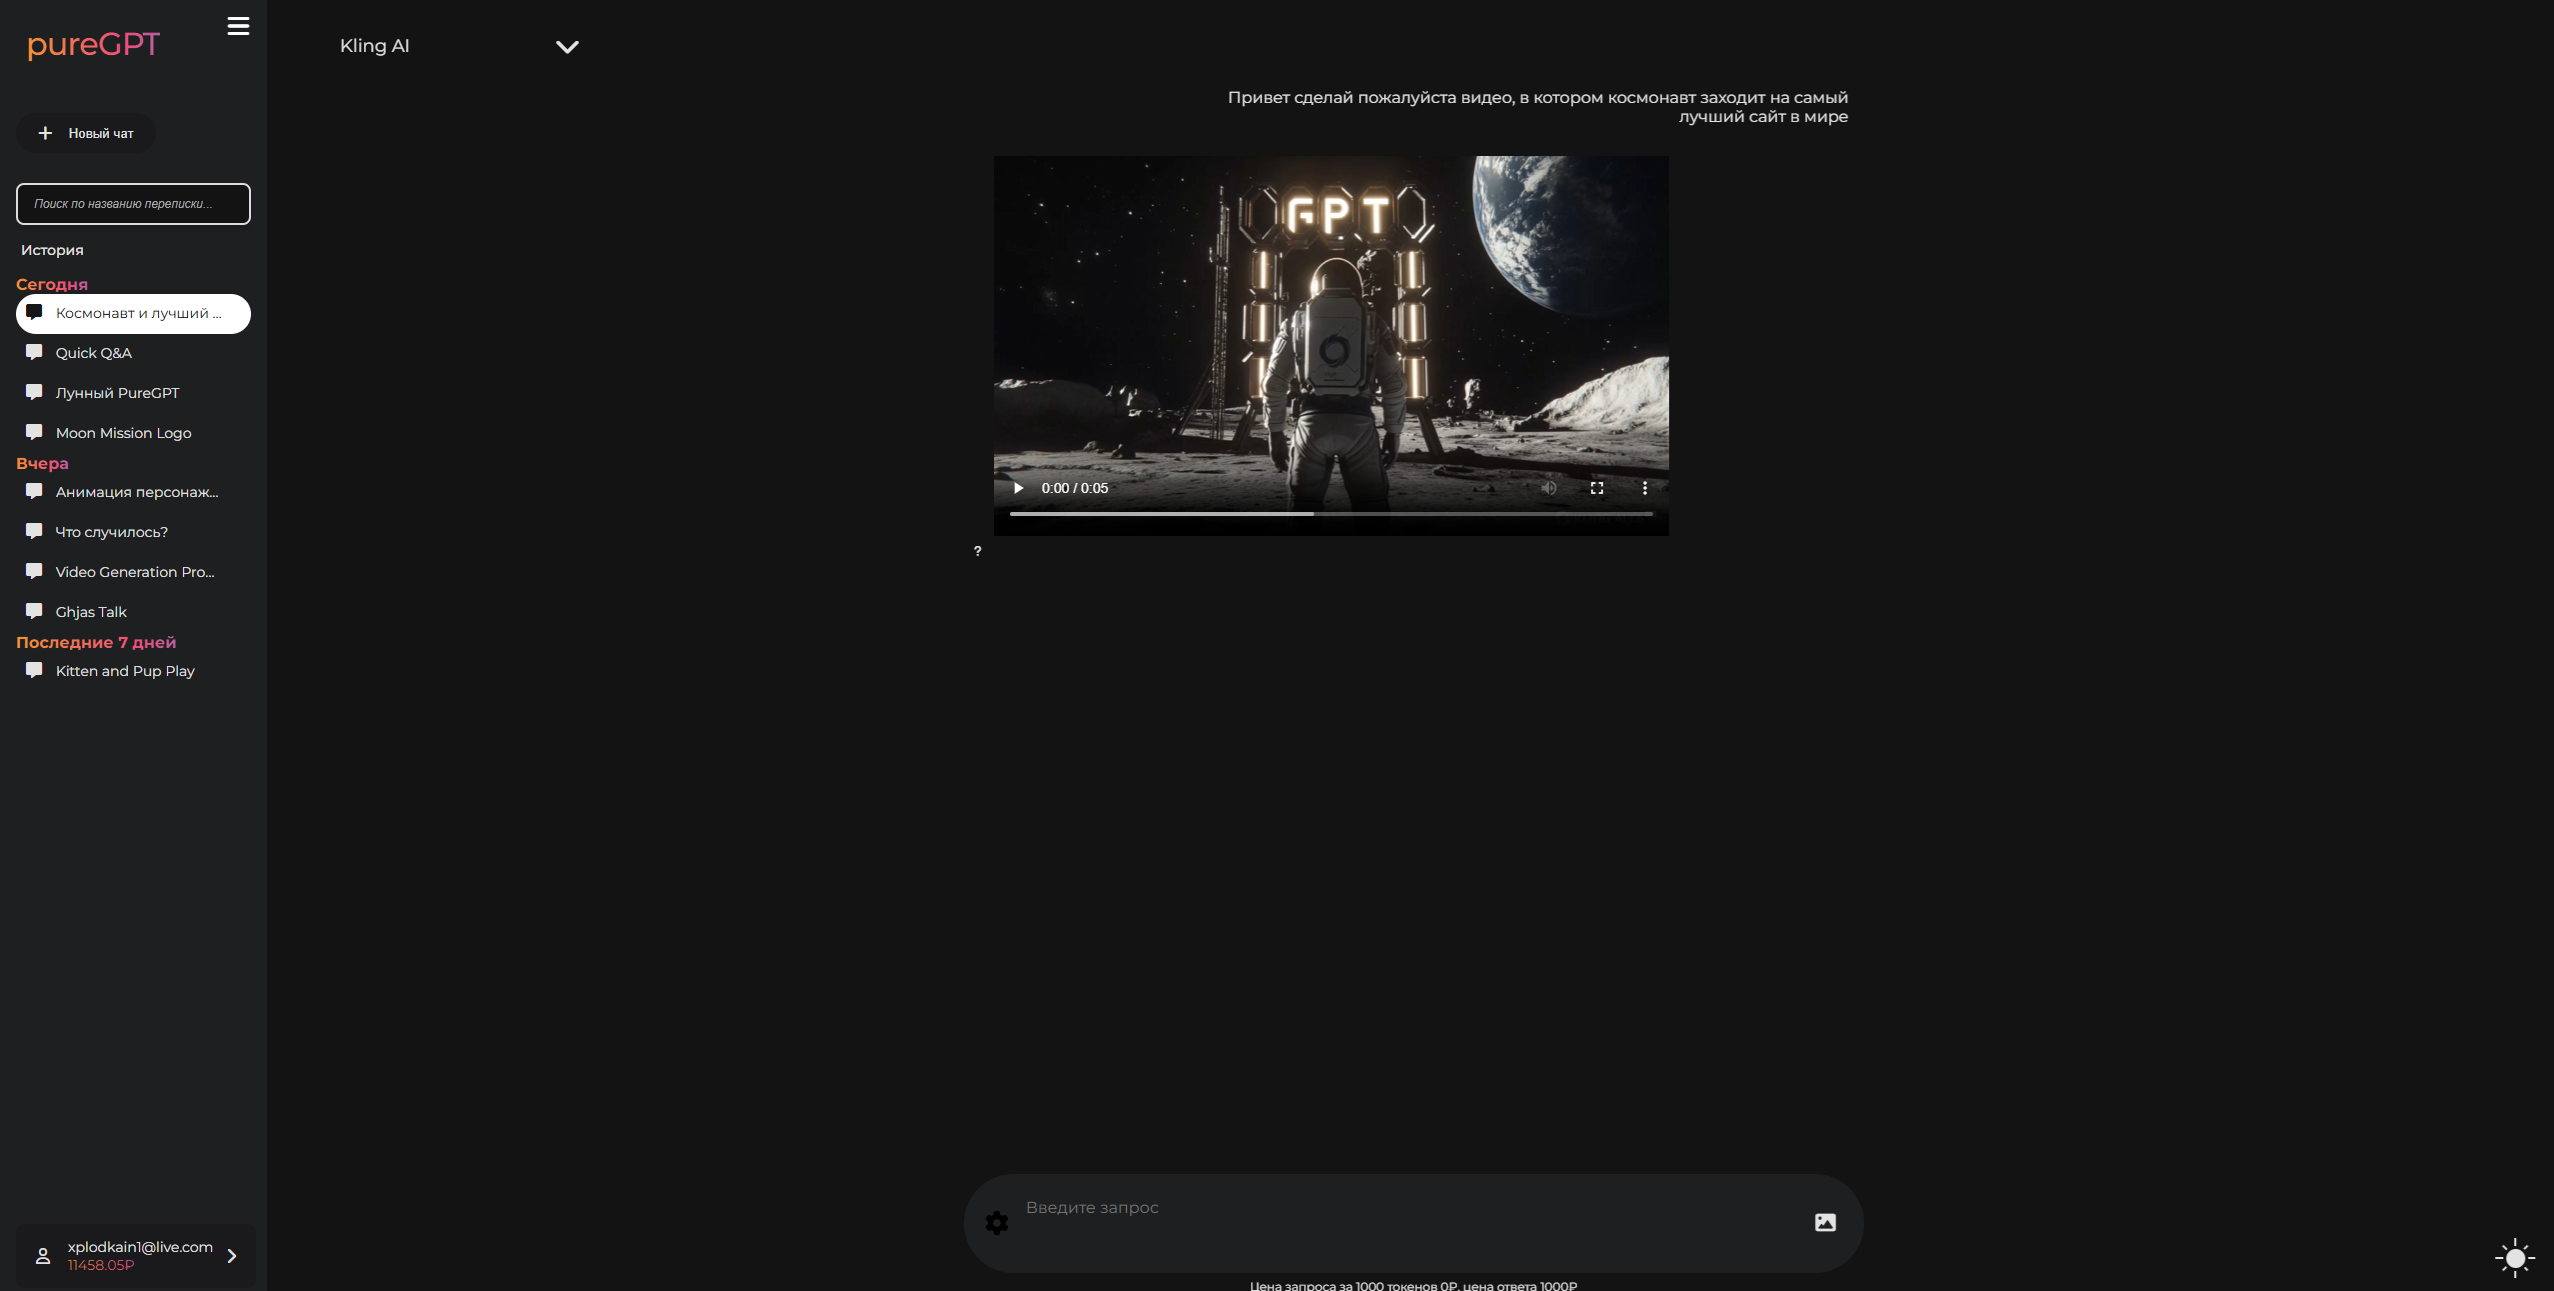
Task: Attach an image via the picture icon
Action: click(x=1825, y=1222)
